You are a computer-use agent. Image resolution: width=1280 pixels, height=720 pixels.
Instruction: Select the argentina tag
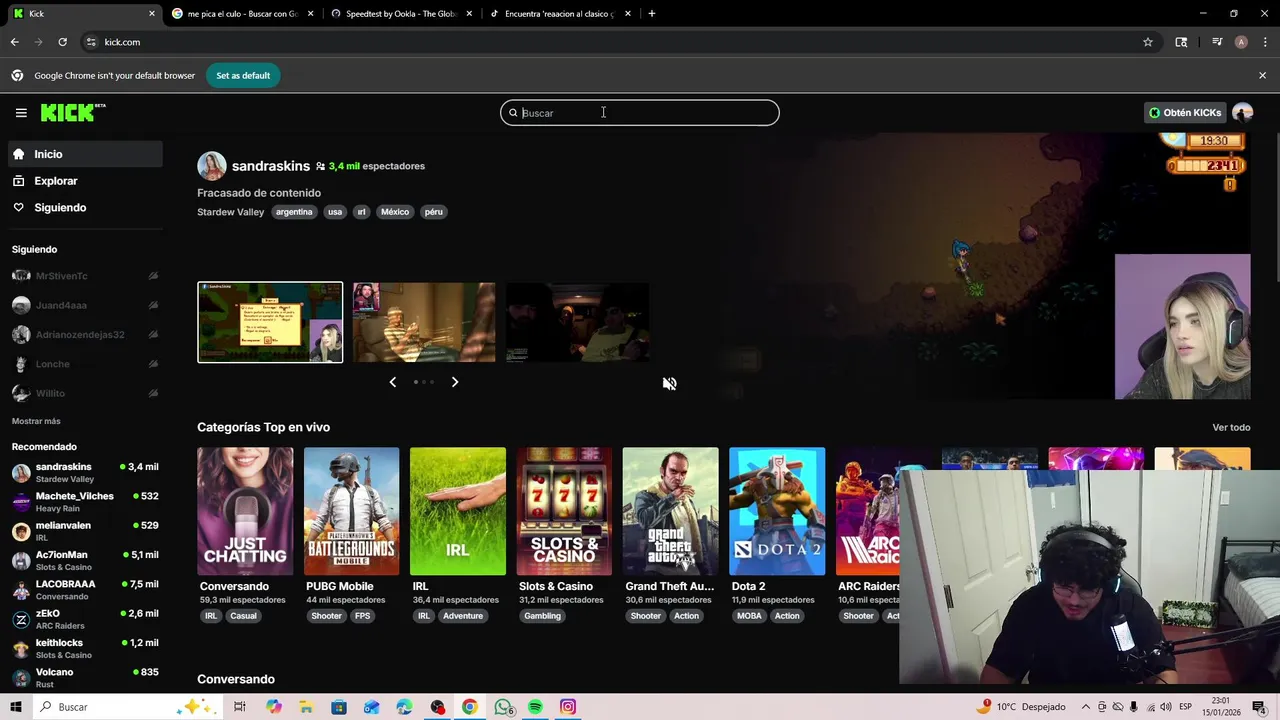coord(294,212)
